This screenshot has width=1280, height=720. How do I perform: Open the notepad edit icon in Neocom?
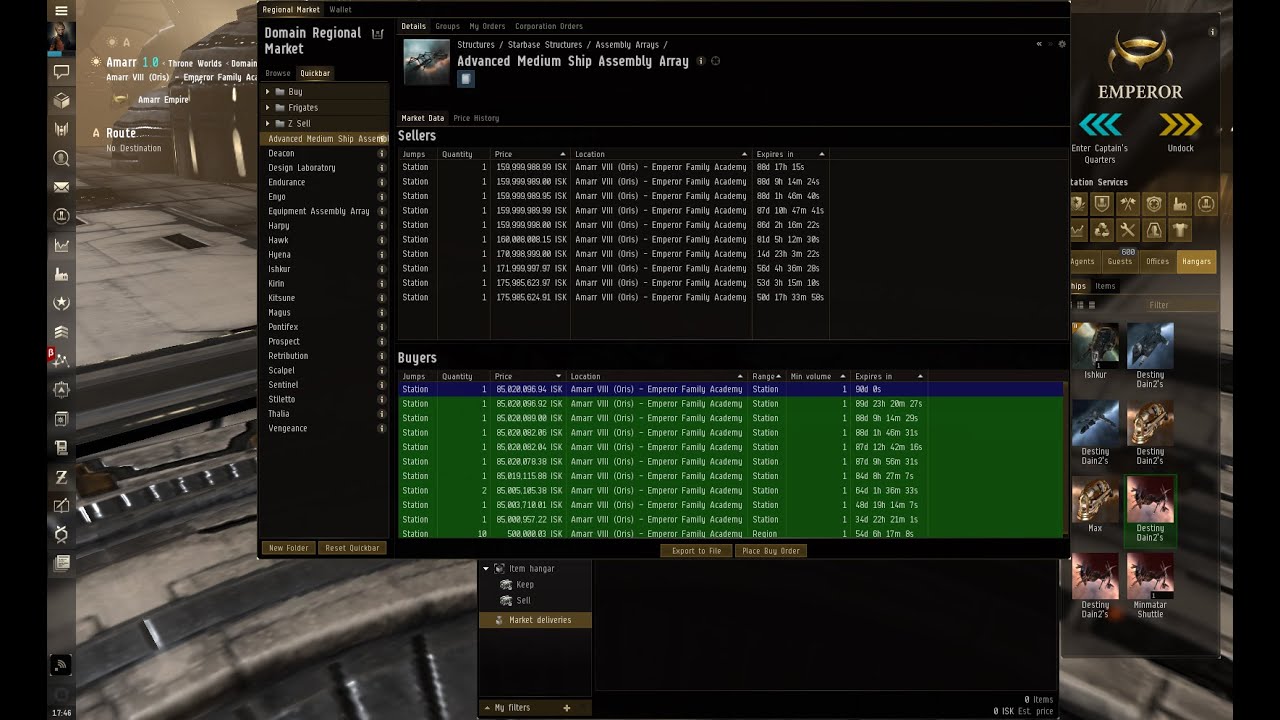coord(61,505)
